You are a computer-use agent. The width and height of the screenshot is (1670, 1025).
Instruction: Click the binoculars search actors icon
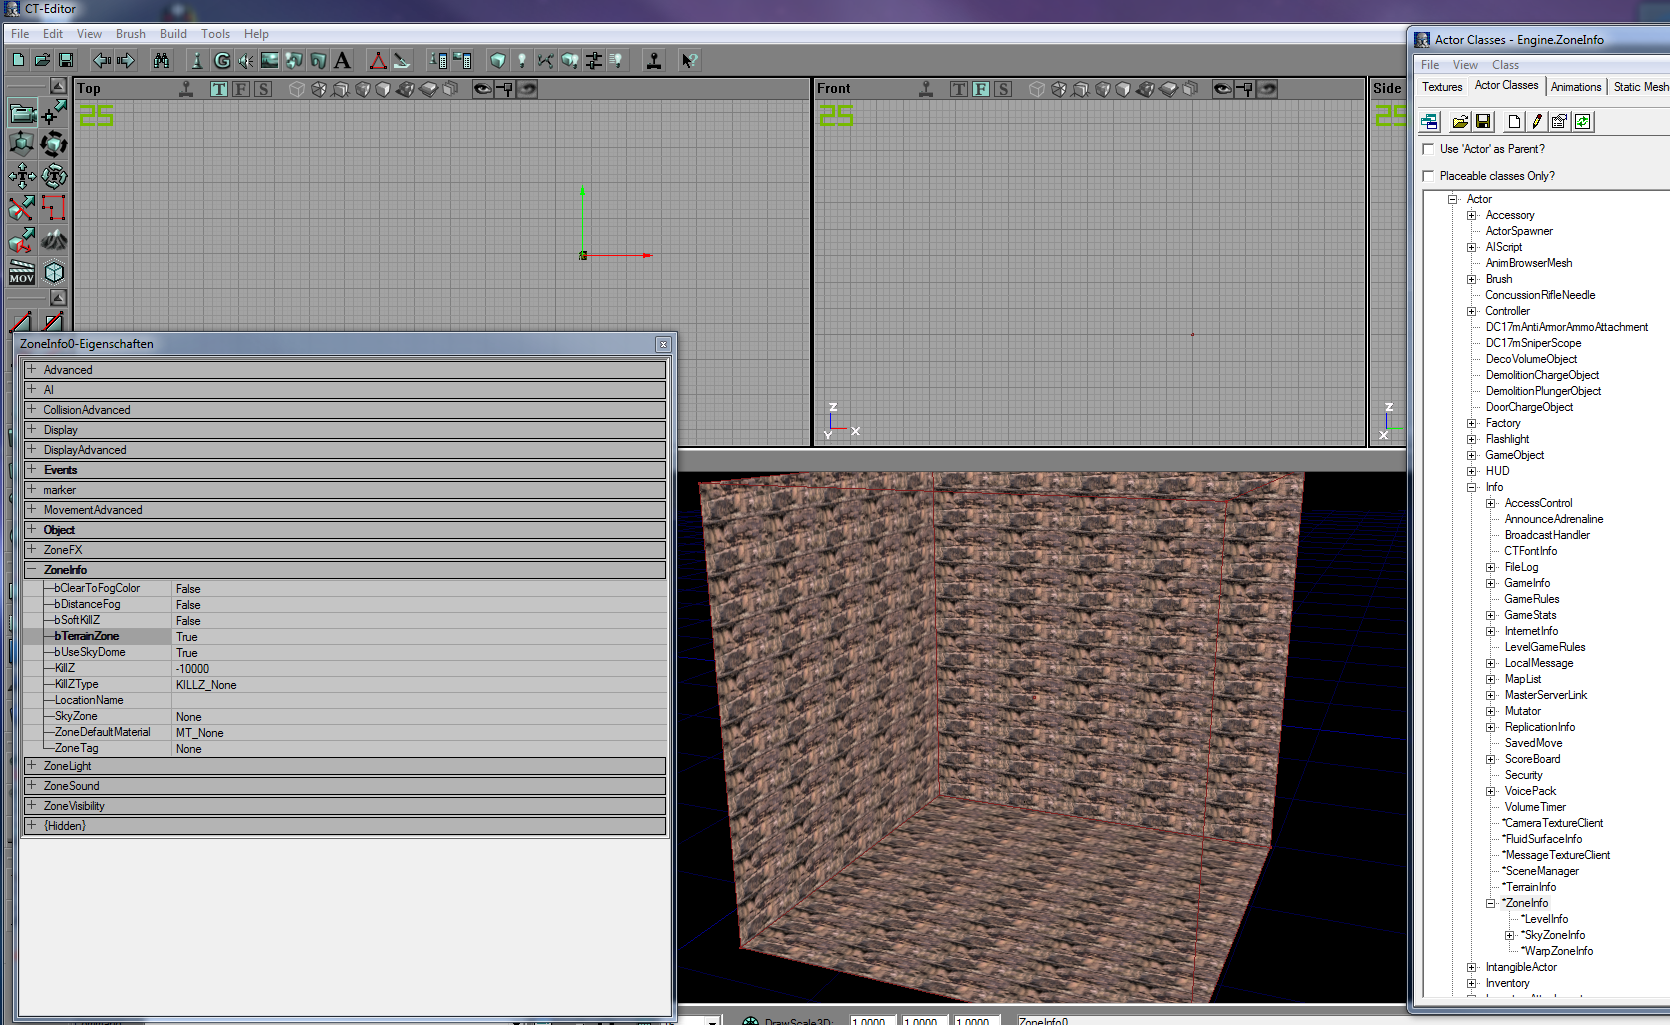(161, 61)
